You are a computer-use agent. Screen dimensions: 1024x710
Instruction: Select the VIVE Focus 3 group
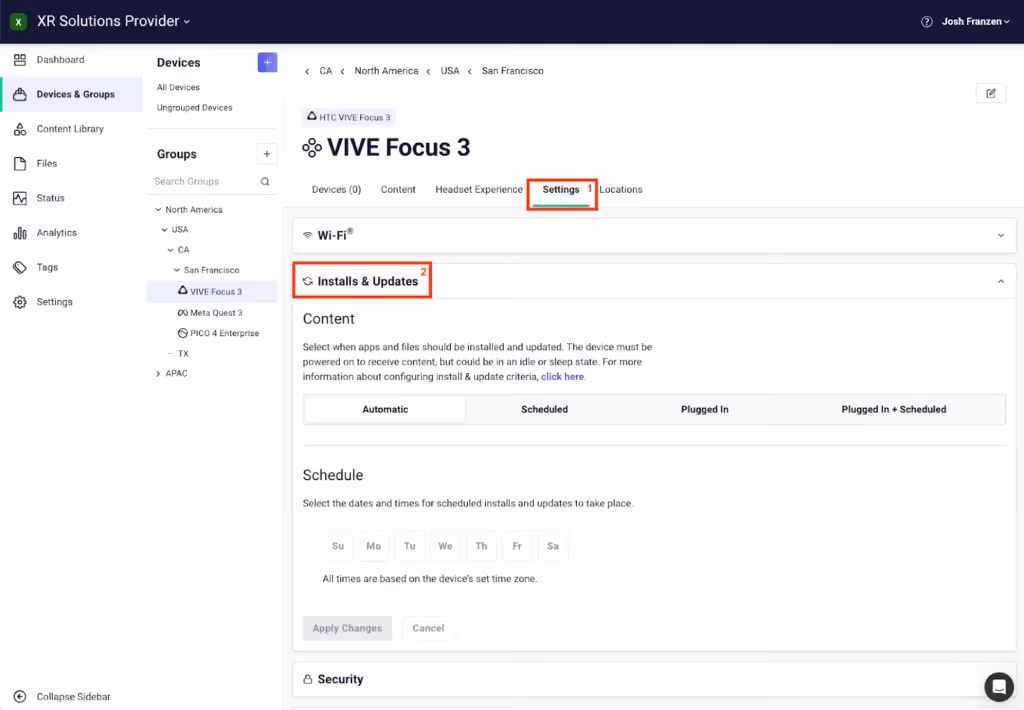pos(212,291)
